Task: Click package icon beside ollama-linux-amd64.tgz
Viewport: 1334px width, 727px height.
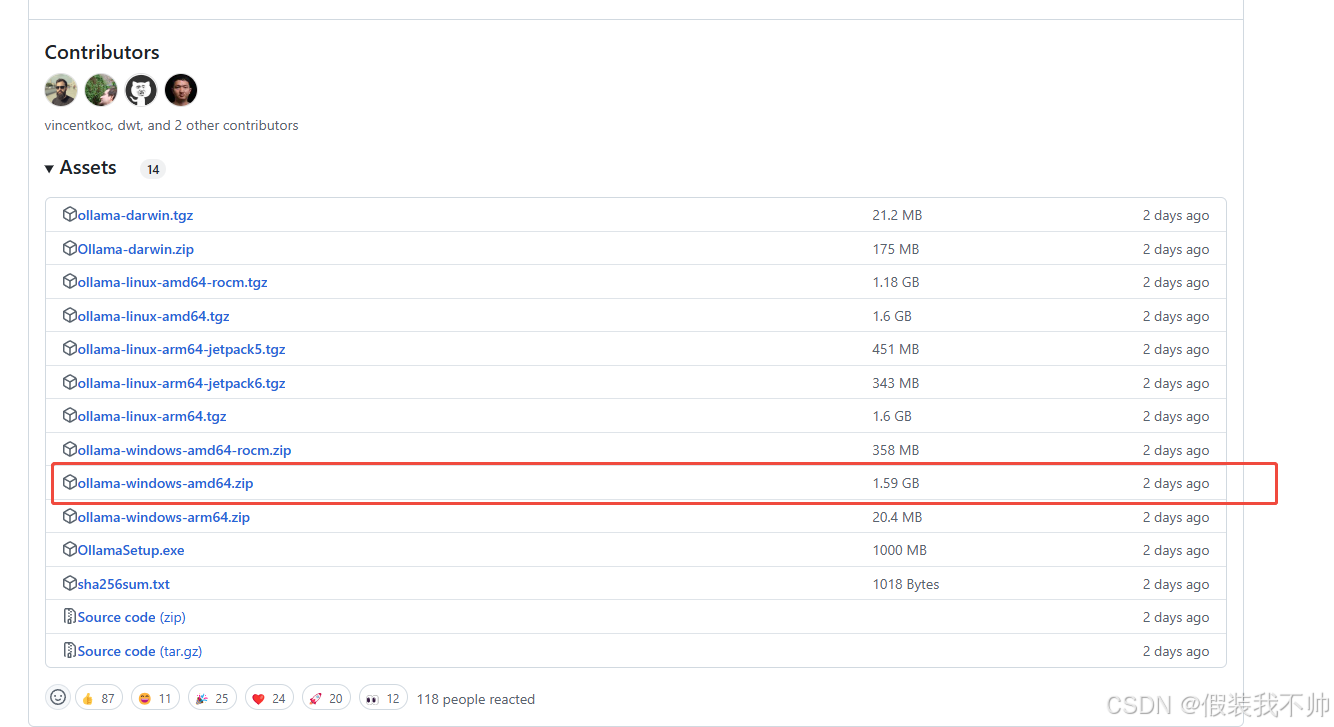Action: pos(70,315)
